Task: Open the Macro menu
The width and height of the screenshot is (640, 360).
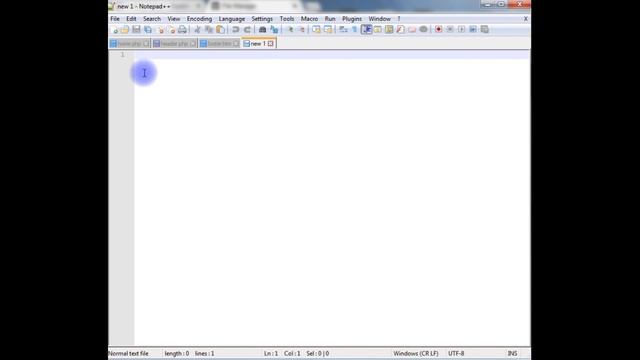Action: click(x=309, y=19)
